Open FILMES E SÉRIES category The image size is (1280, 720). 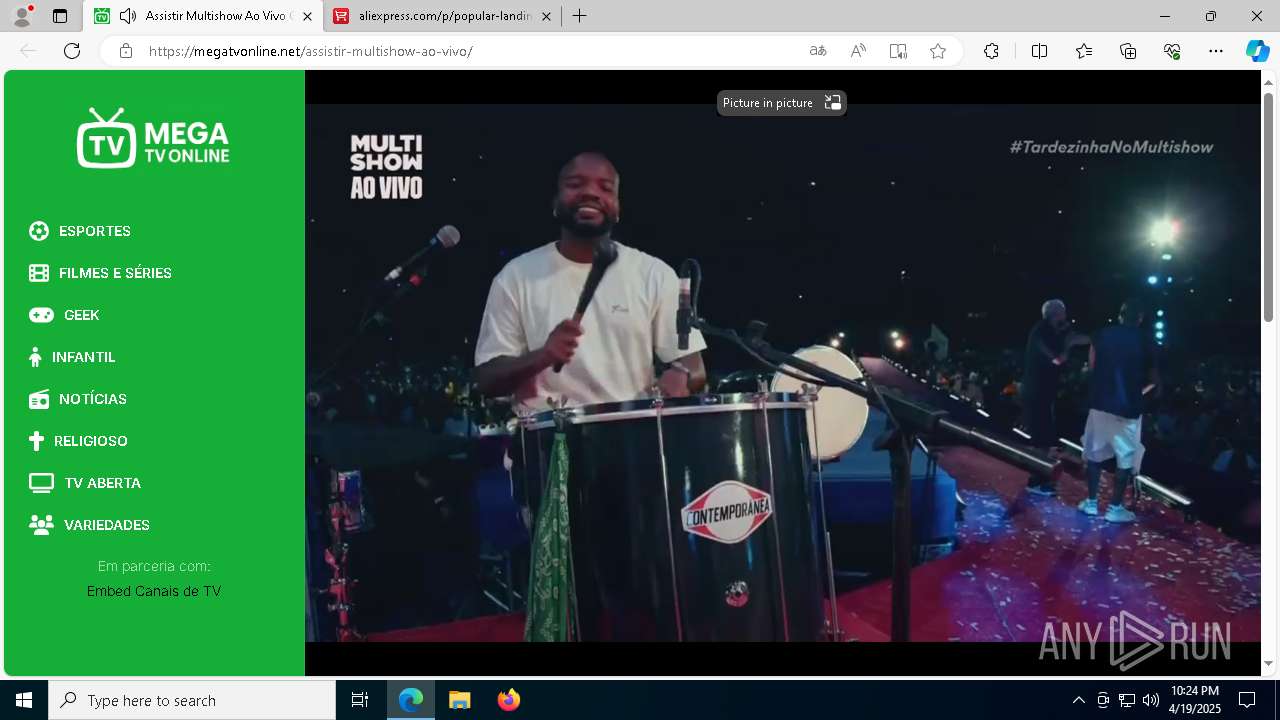[x=115, y=273]
